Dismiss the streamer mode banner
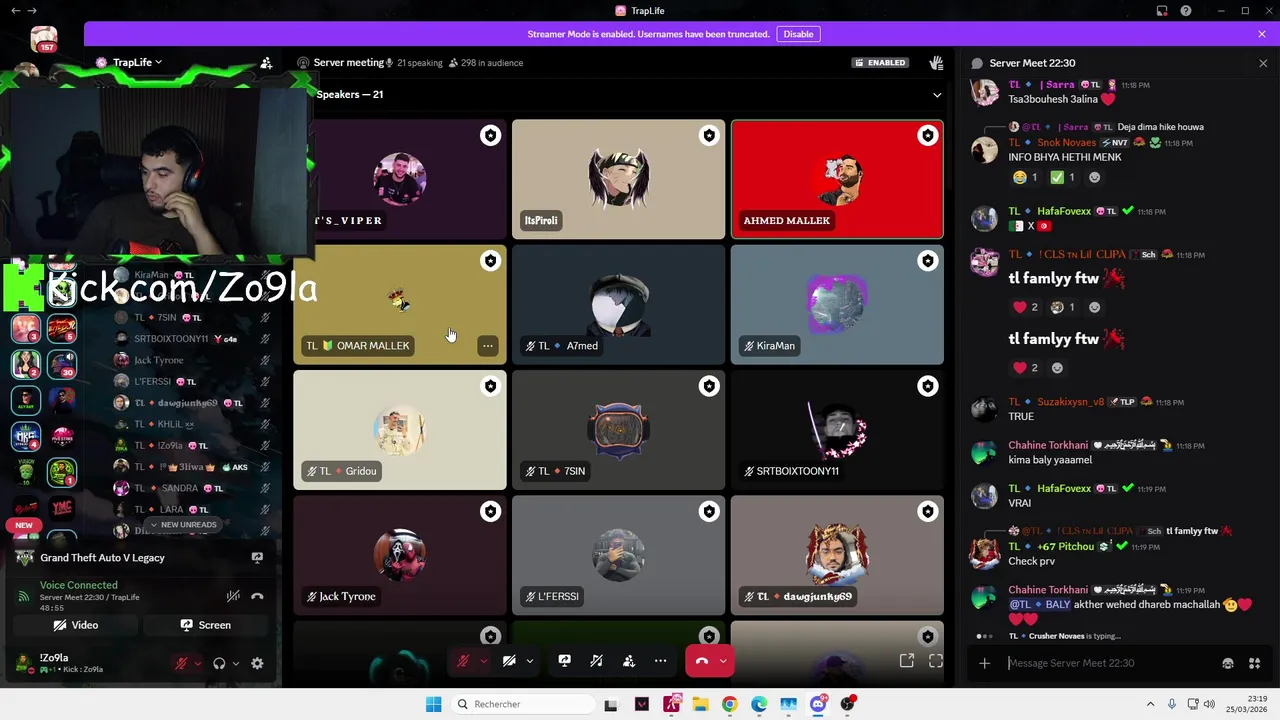Viewport: 1280px width, 720px height. pos(1262,34)
